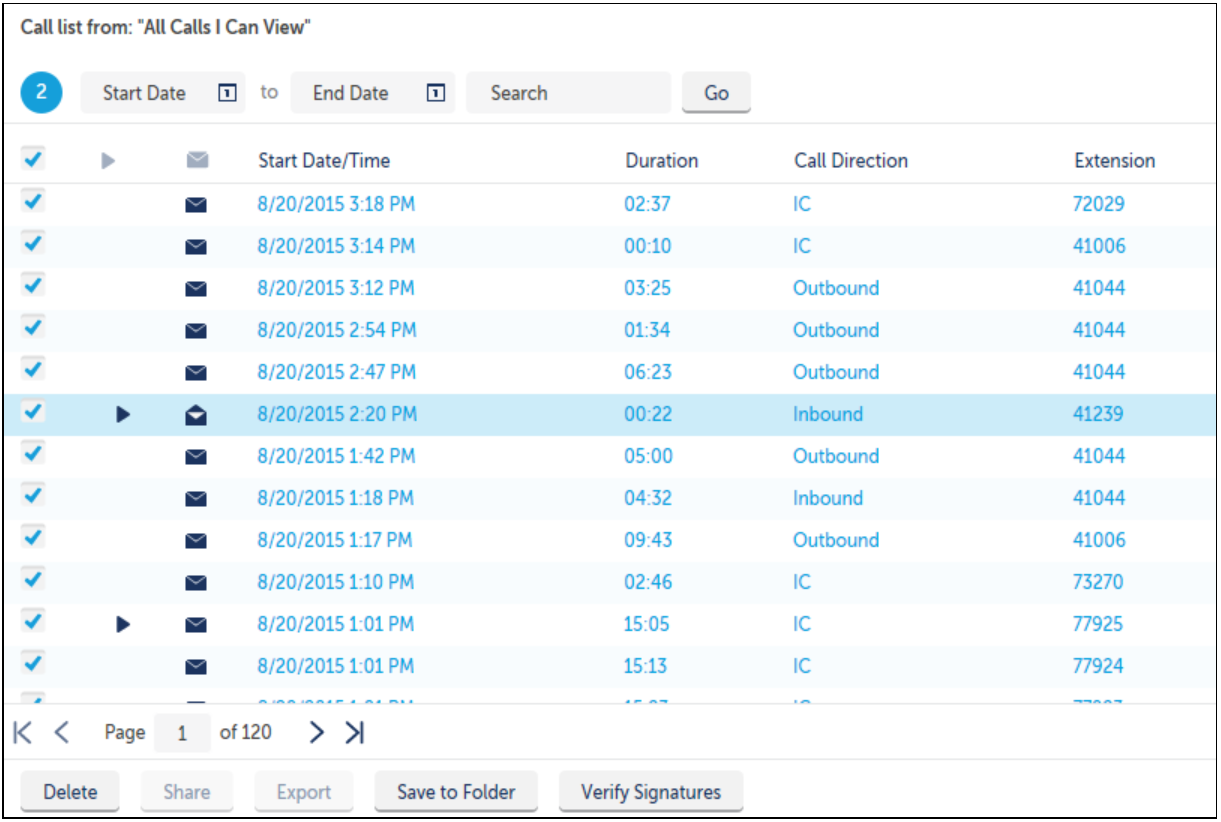This screenshot has width=1221, height=822.
Task: Go to the previous page
Action: click(62, 733)
